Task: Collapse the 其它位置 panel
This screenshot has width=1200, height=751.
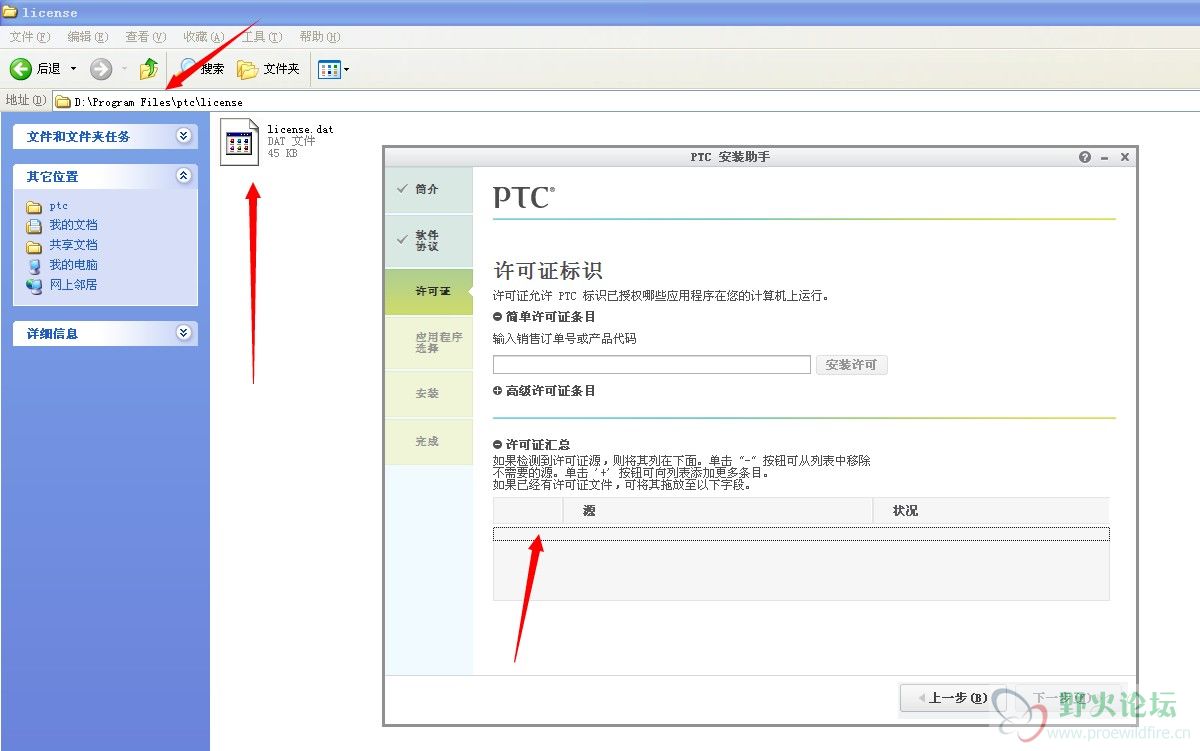Action: tap(184, 176)
